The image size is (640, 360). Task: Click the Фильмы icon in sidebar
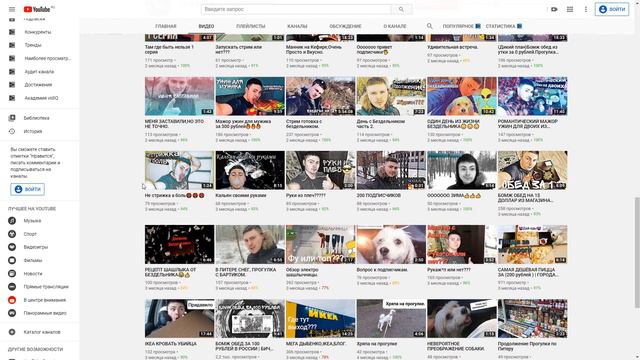coord(12,260)
